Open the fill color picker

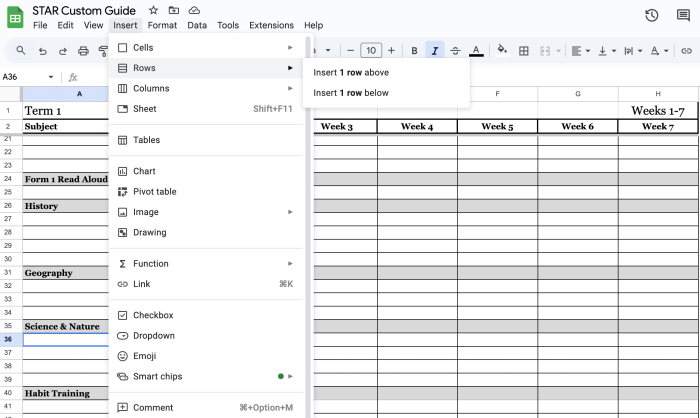tap(502, 50)
